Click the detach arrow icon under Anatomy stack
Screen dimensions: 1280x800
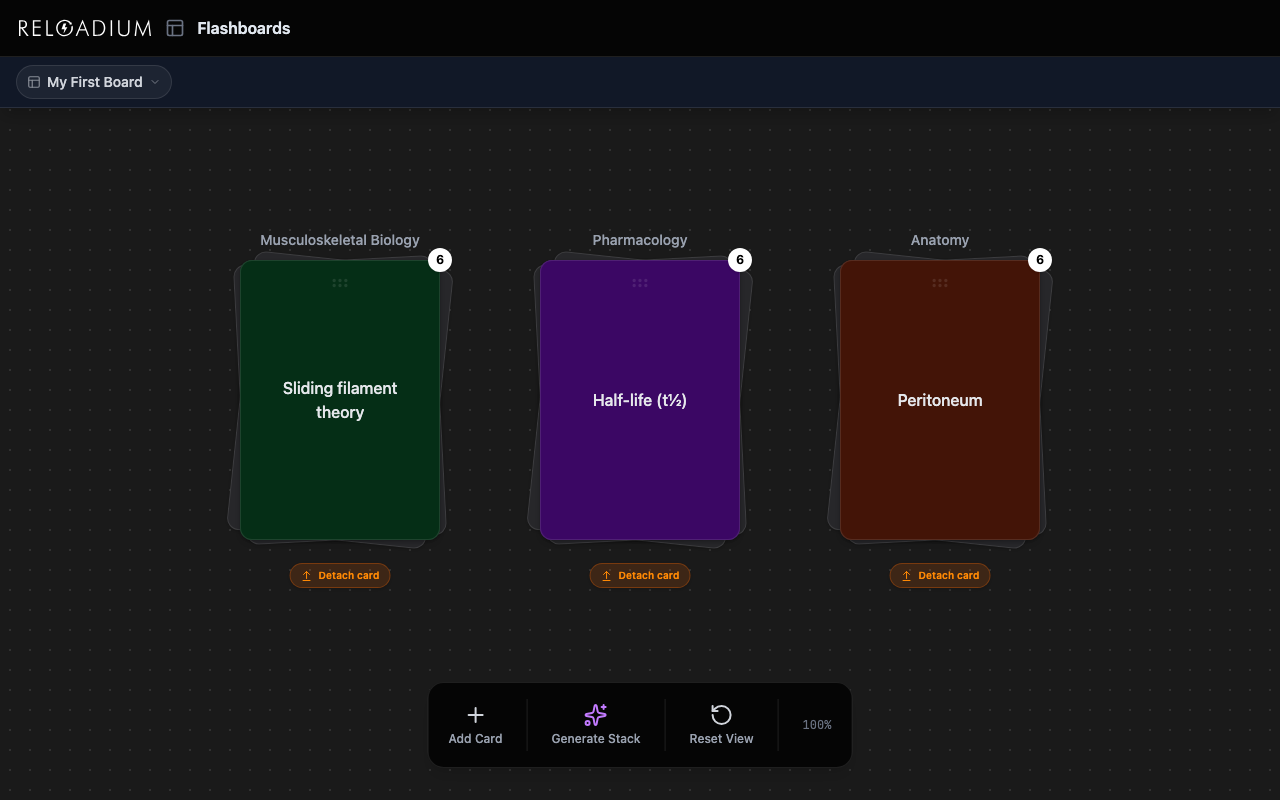[906, 575]
